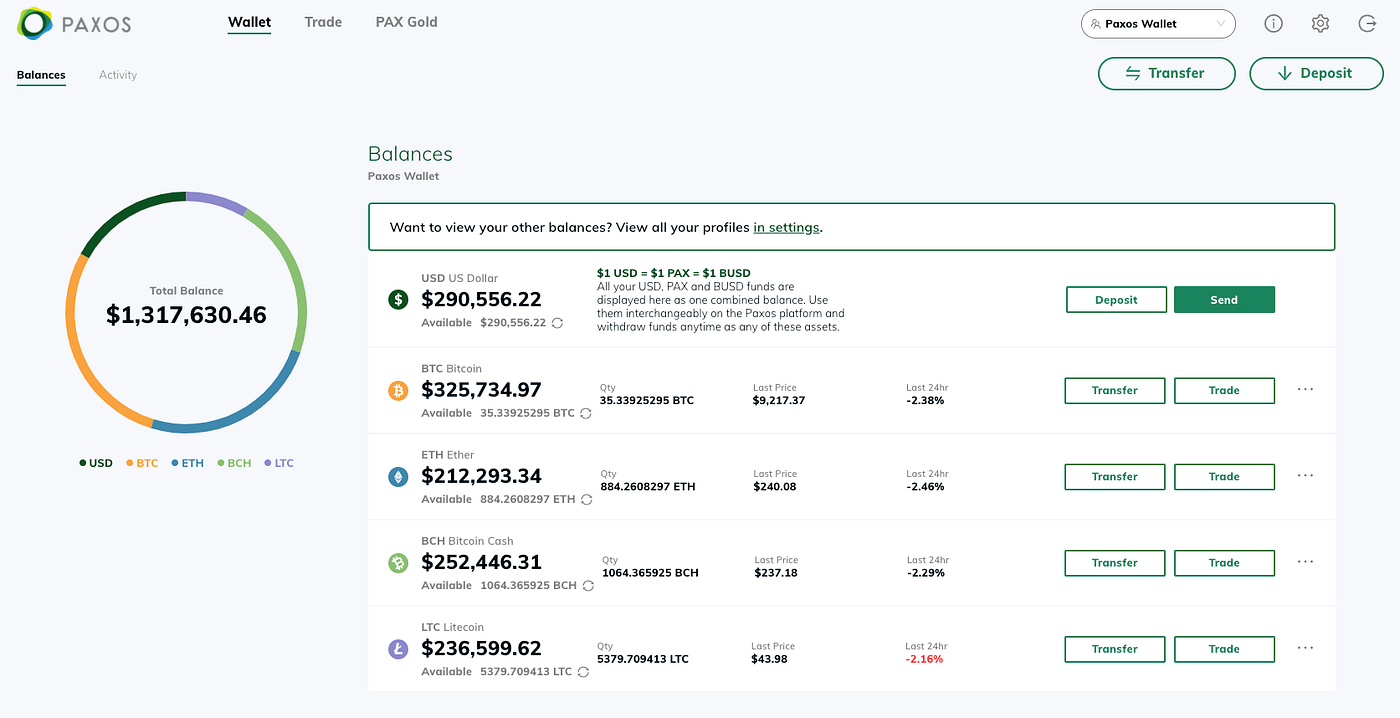Open more options for Litecoin row
Image resolution: width=1400 pixels, height=718 pixels.
coord(1305,648)
